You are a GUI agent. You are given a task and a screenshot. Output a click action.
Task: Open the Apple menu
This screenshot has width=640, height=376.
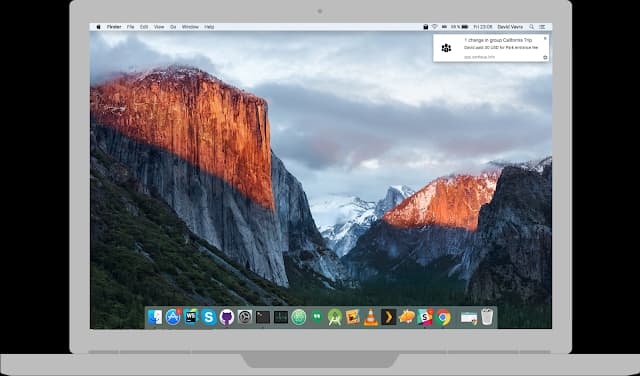[98, 27]
